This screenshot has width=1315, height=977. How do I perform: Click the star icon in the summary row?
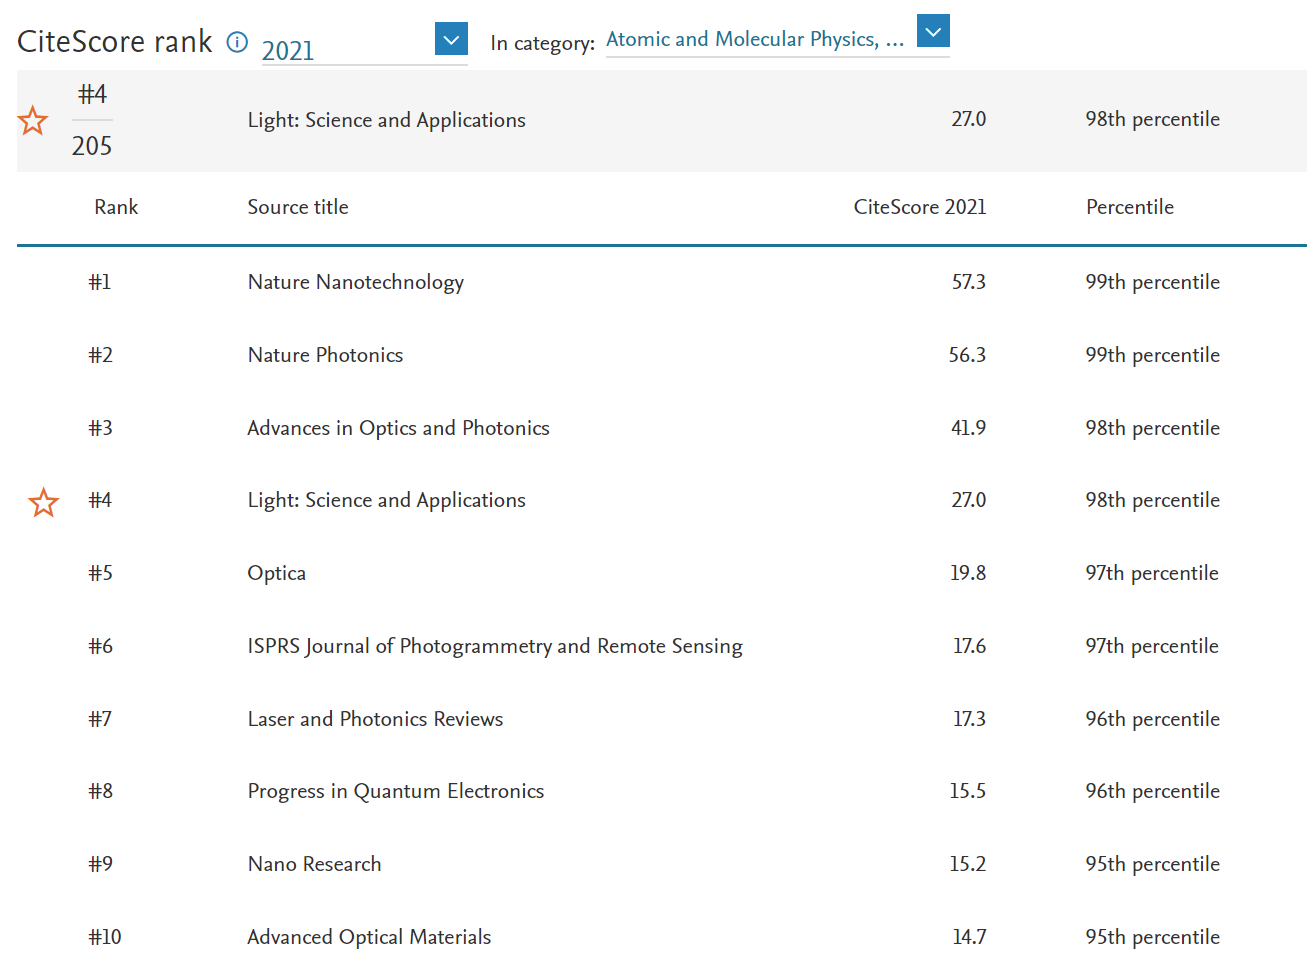(x=33, y=121)
